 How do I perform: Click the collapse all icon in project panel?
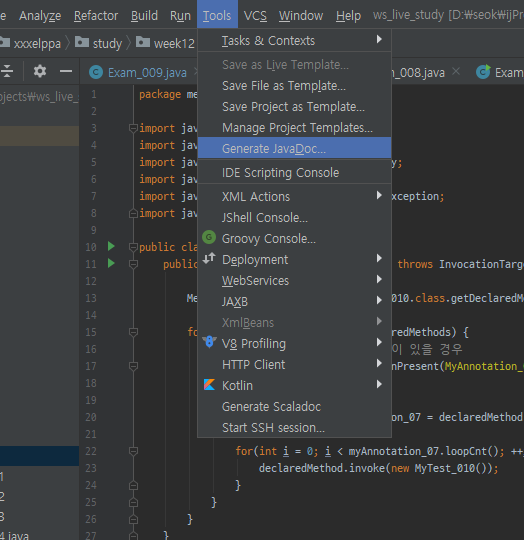point(7,71)
